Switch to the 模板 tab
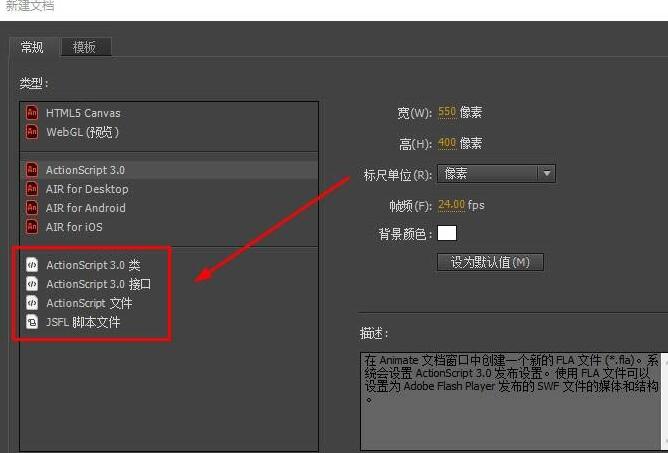 click(x=86, y=47)
